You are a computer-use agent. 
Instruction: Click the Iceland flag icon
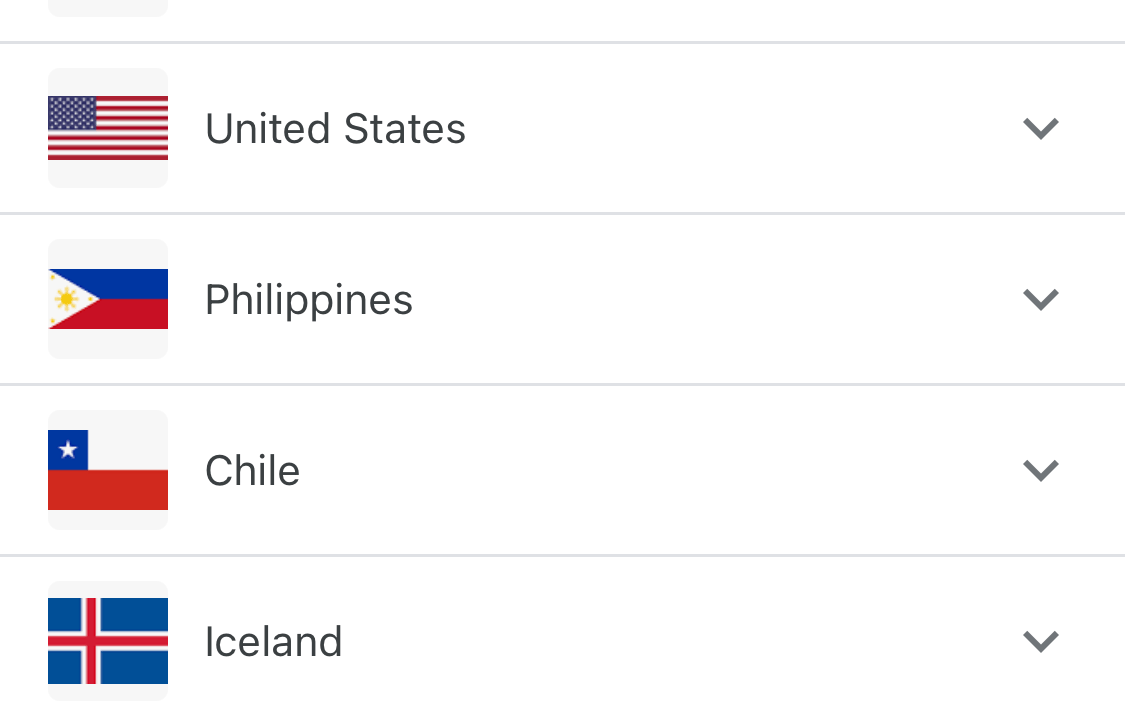[108, 641]
